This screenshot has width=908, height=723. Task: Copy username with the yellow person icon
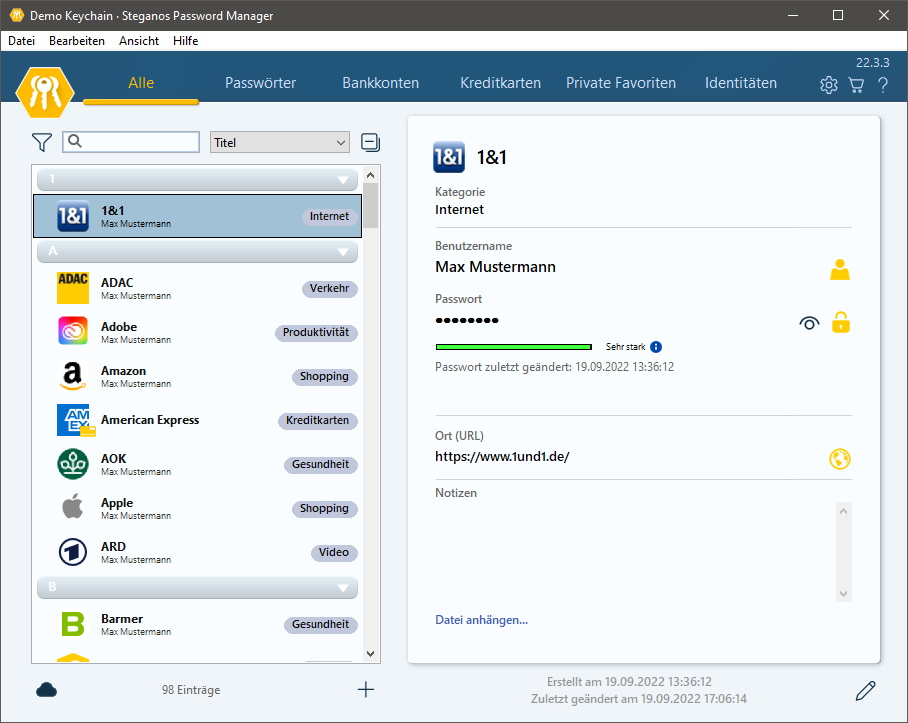(x=840, y=270)
